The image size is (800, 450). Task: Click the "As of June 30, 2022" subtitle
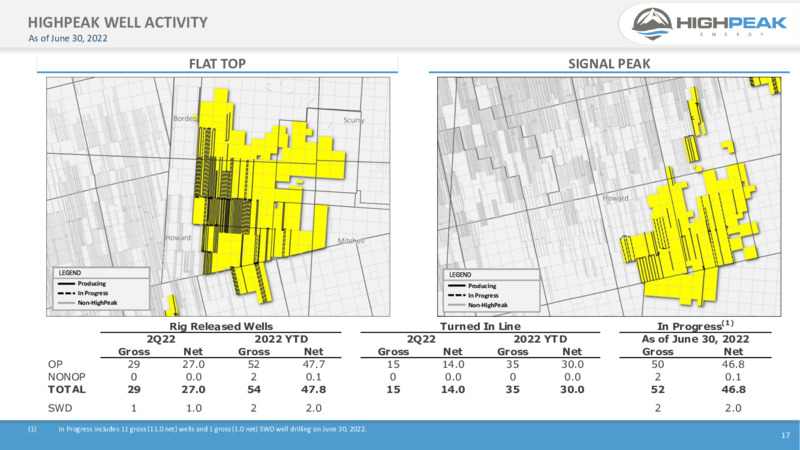point(68,38)
